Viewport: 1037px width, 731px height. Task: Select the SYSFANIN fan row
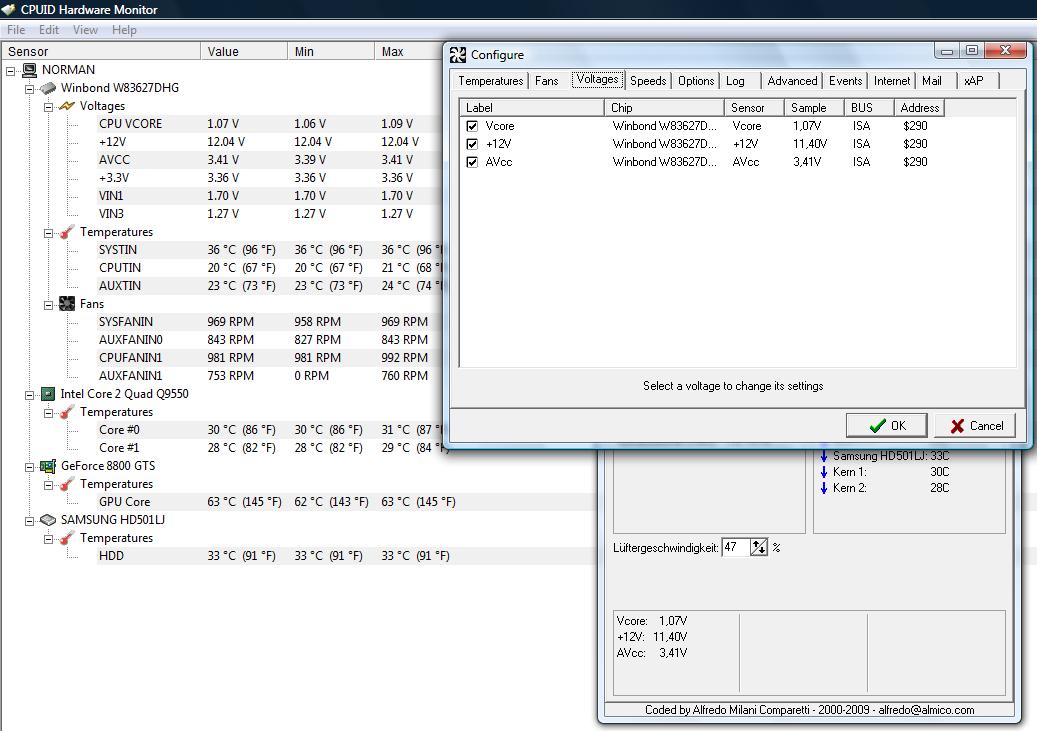269,322
